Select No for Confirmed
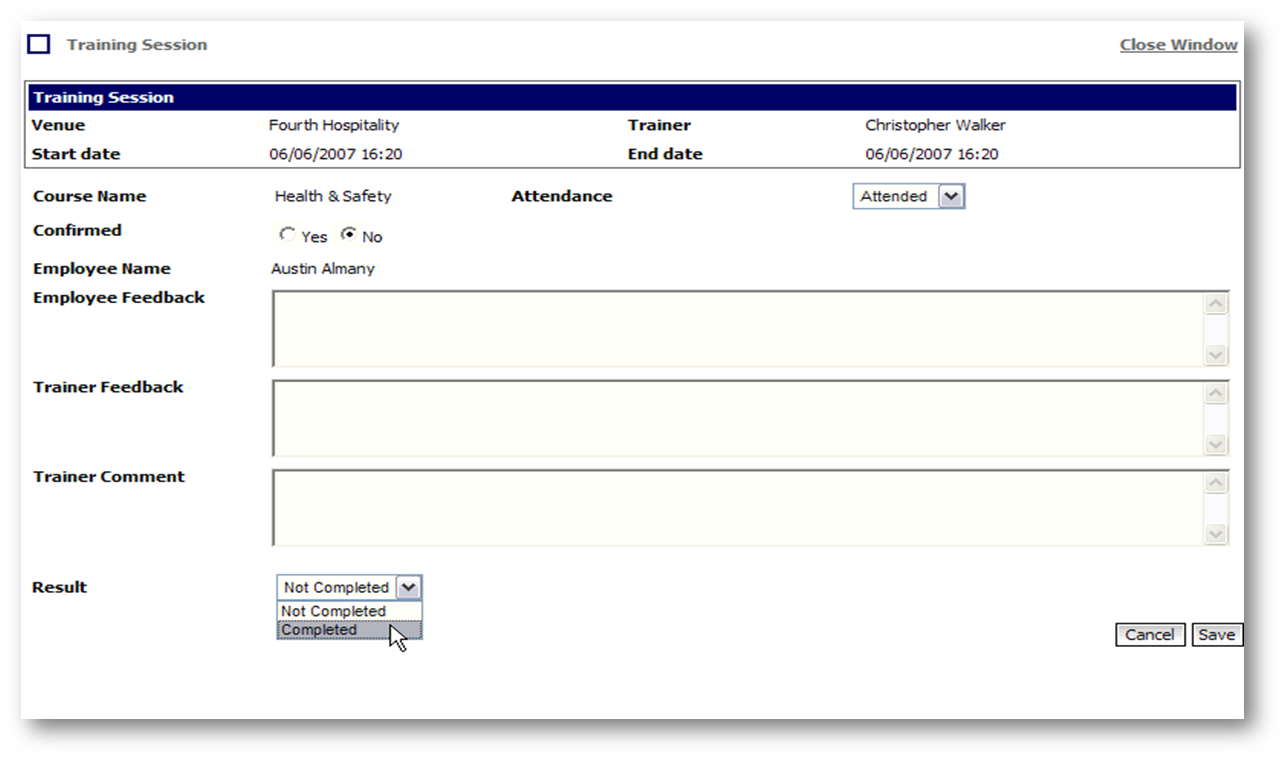Screen dimensions: 1286x761 coord(349,235)
